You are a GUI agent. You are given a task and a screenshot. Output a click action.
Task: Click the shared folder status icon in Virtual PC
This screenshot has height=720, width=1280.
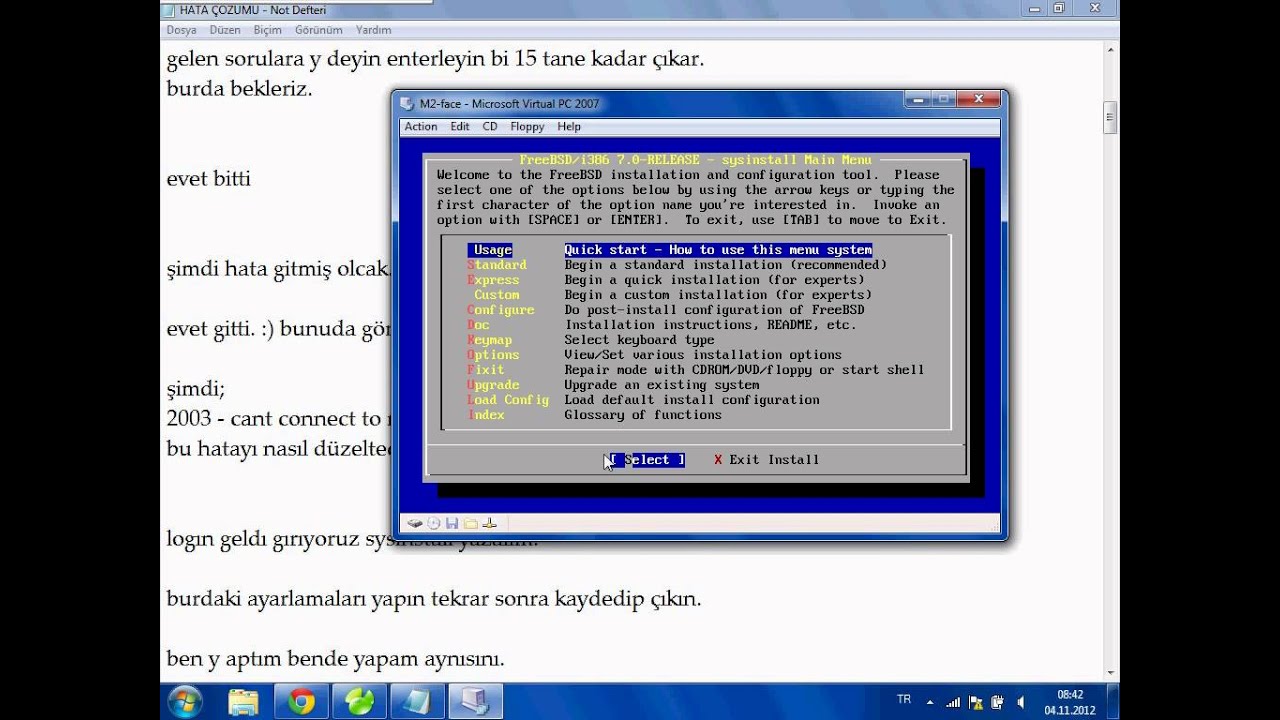(471, 523)
